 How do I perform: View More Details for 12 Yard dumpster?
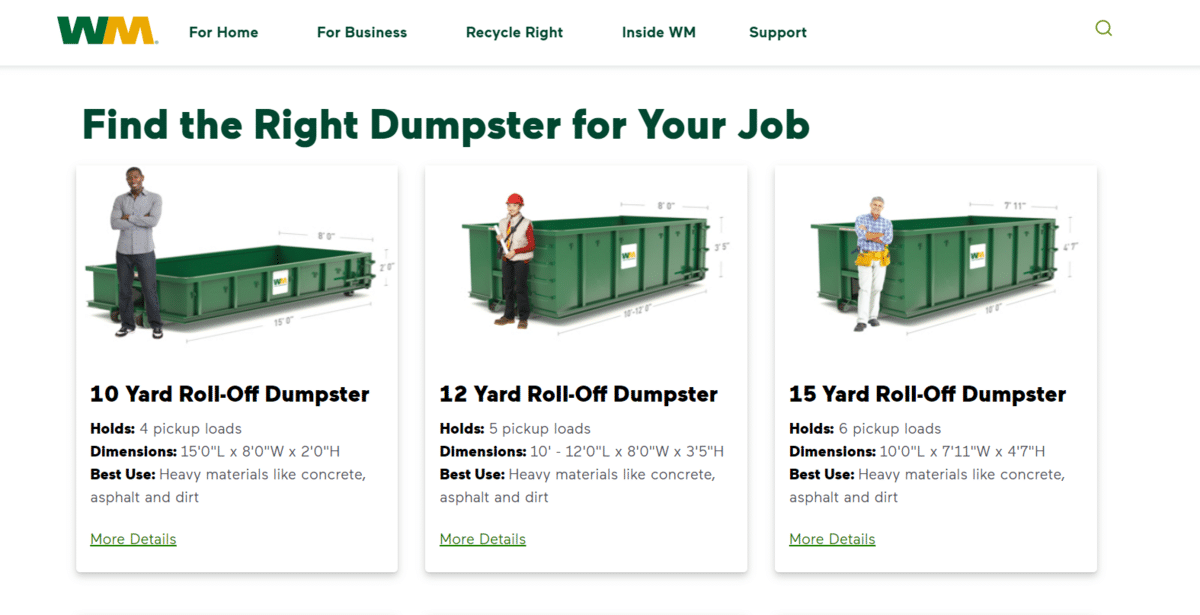point(482,539)
